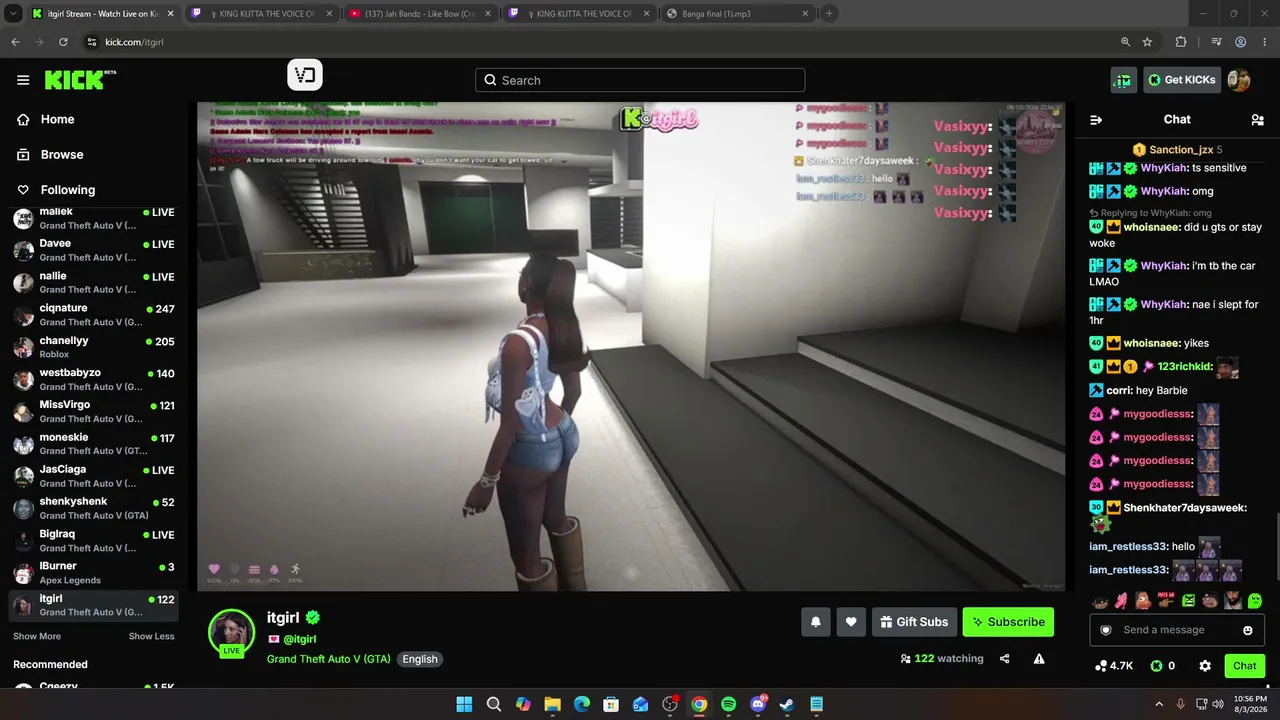The image size is (1280, 720).
Task: Collapse the chat panel arrow icon
Action: 1096,120
